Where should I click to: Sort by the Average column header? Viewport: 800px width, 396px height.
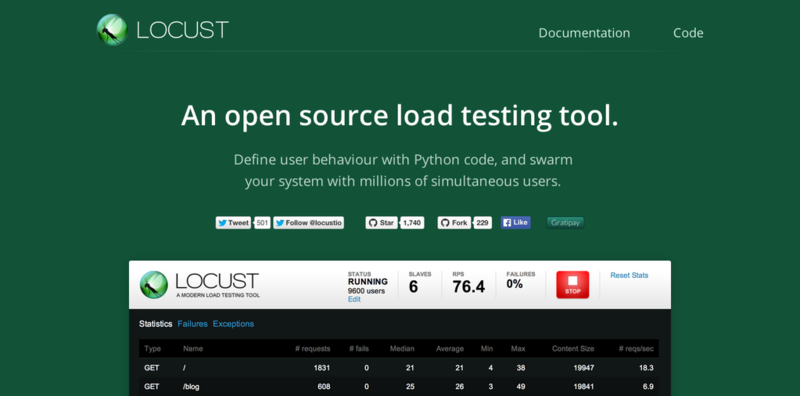pos(449,349)
